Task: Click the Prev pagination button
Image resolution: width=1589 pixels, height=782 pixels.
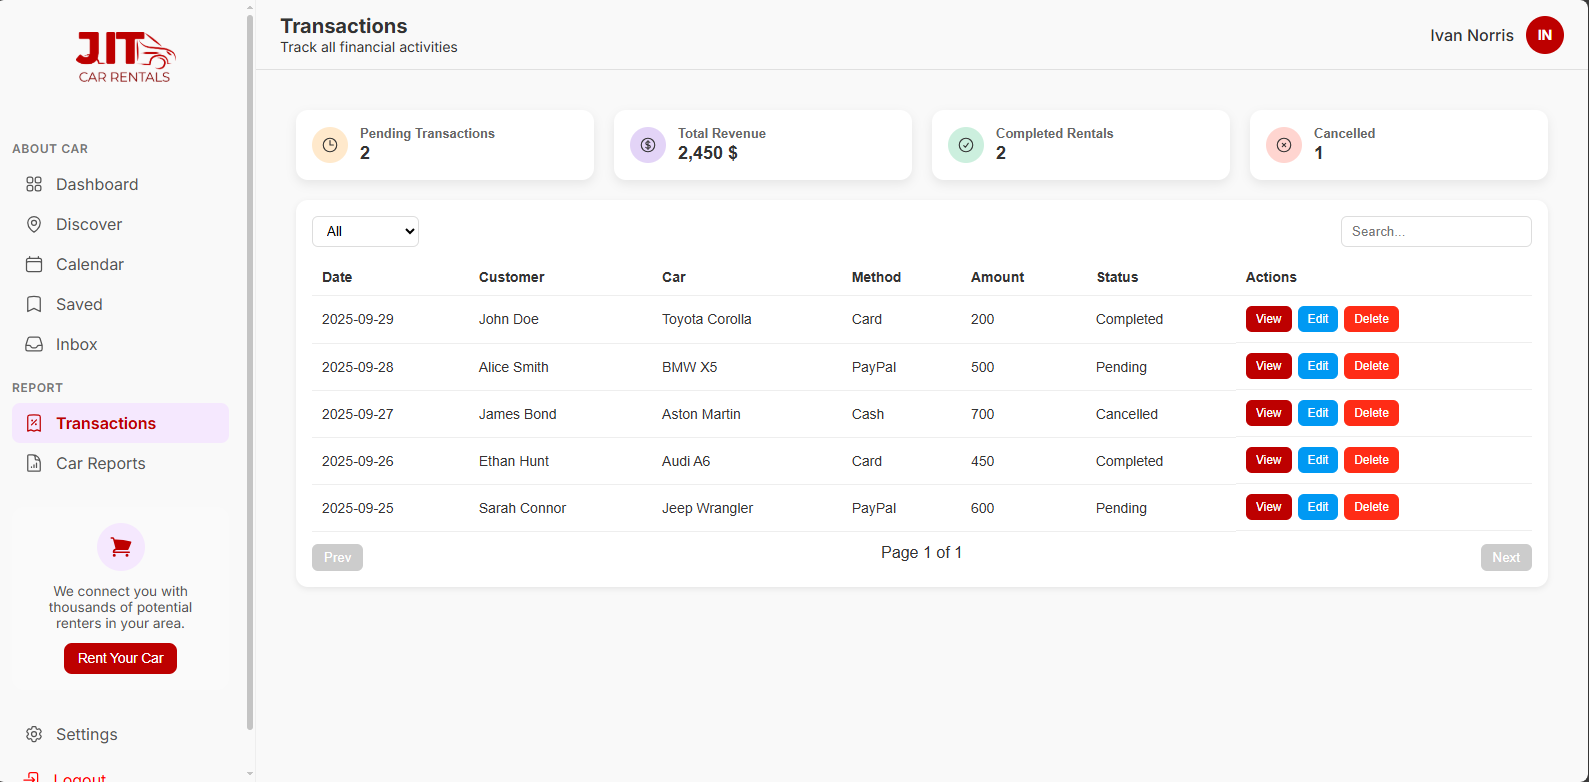Action: pyautogui.click(x=337, y=558)
